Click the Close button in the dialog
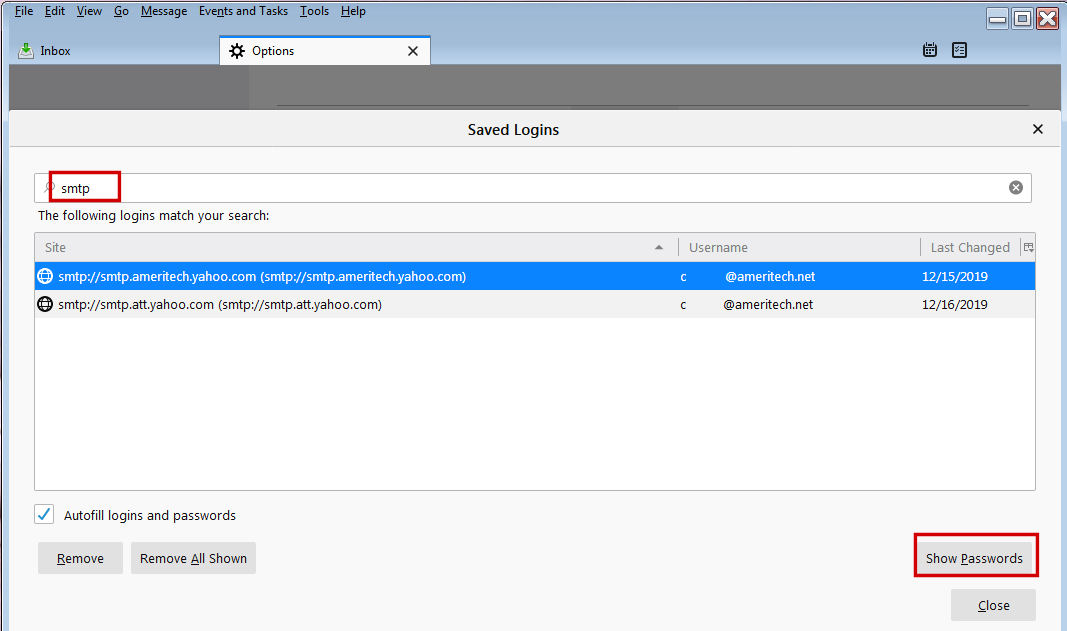 click(994, 605)
